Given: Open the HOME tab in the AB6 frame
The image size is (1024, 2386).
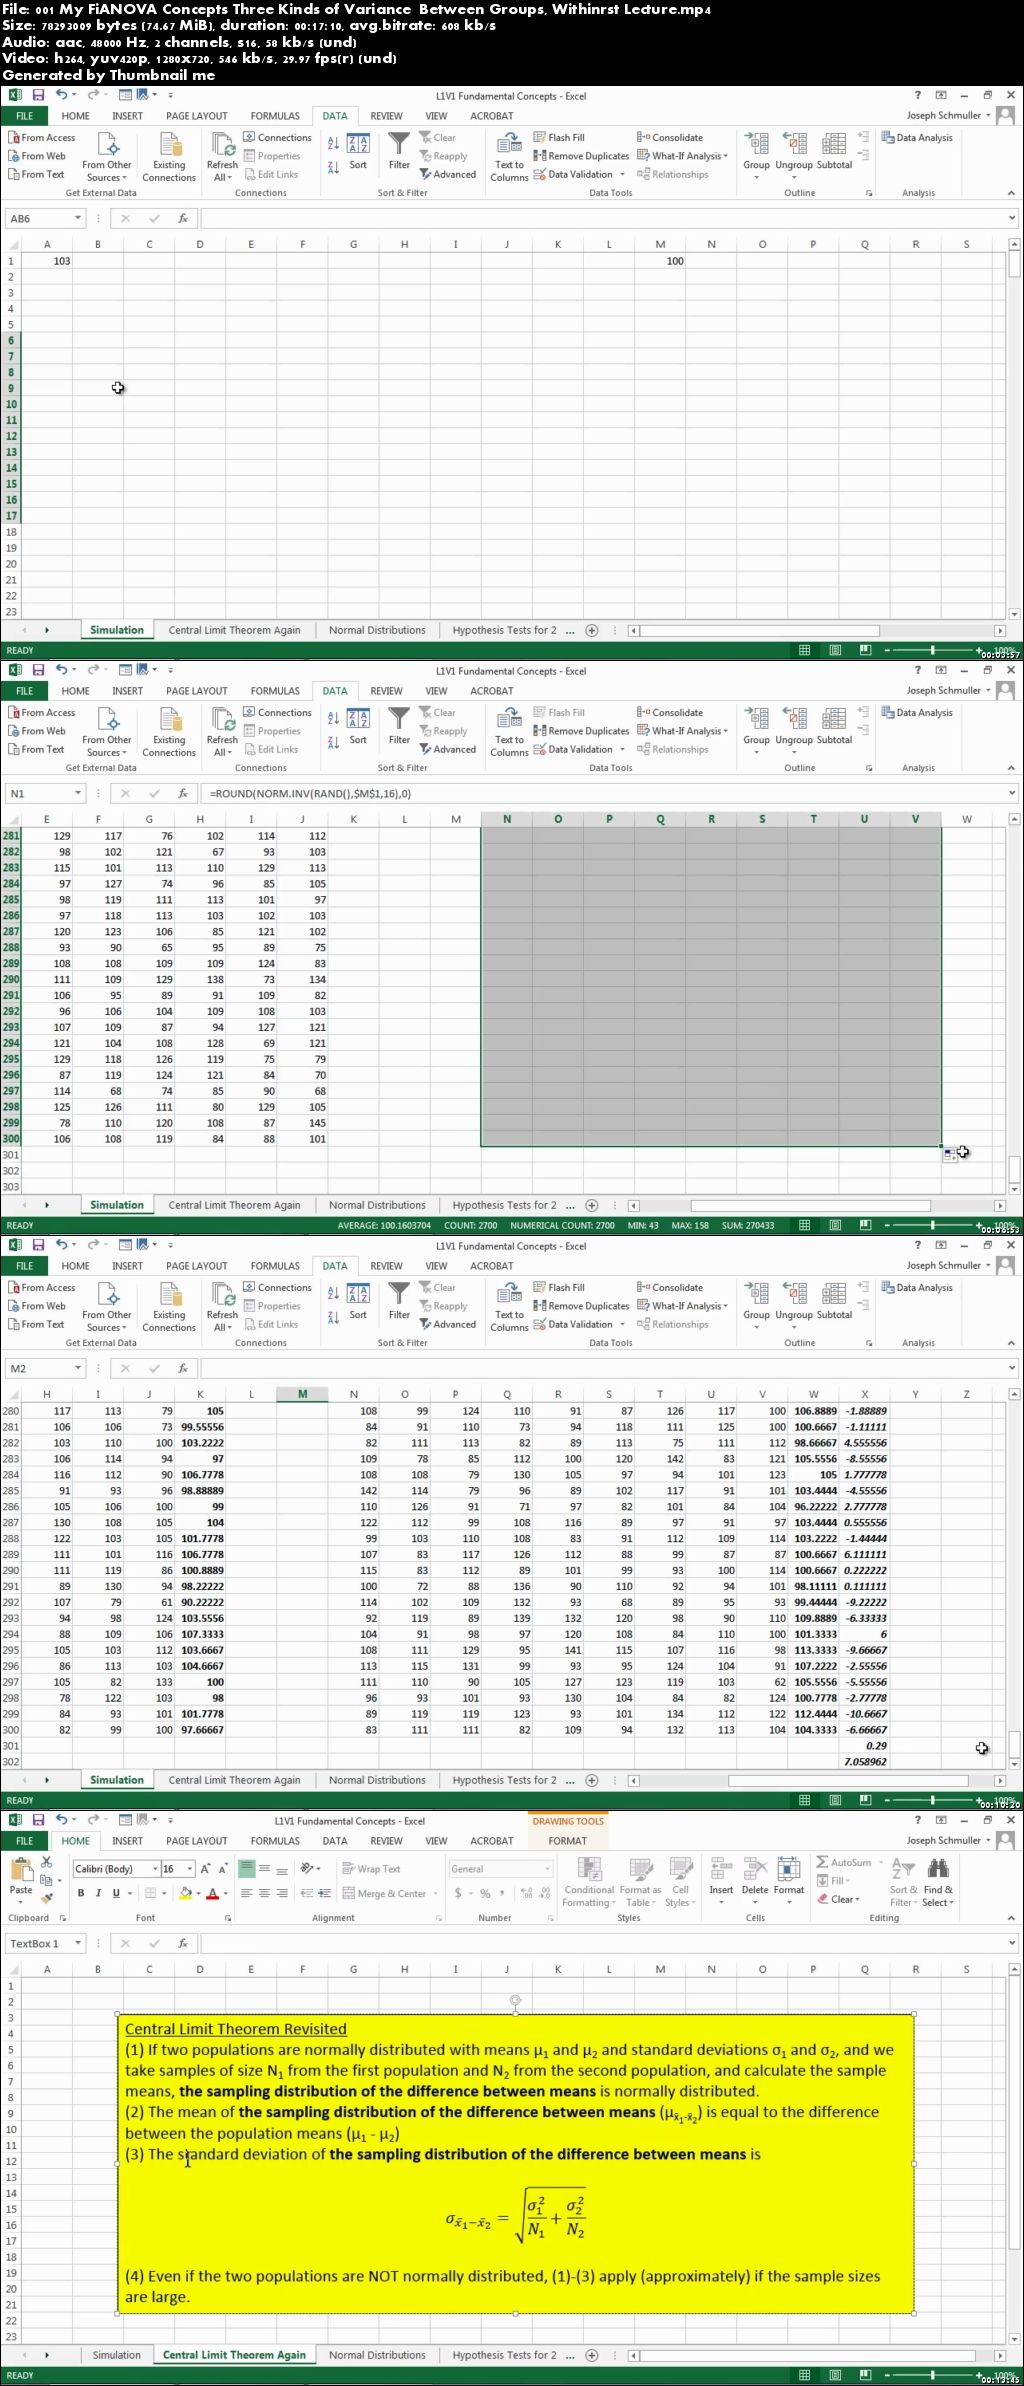Looking at the screenshot, I should tap(75, 116).
